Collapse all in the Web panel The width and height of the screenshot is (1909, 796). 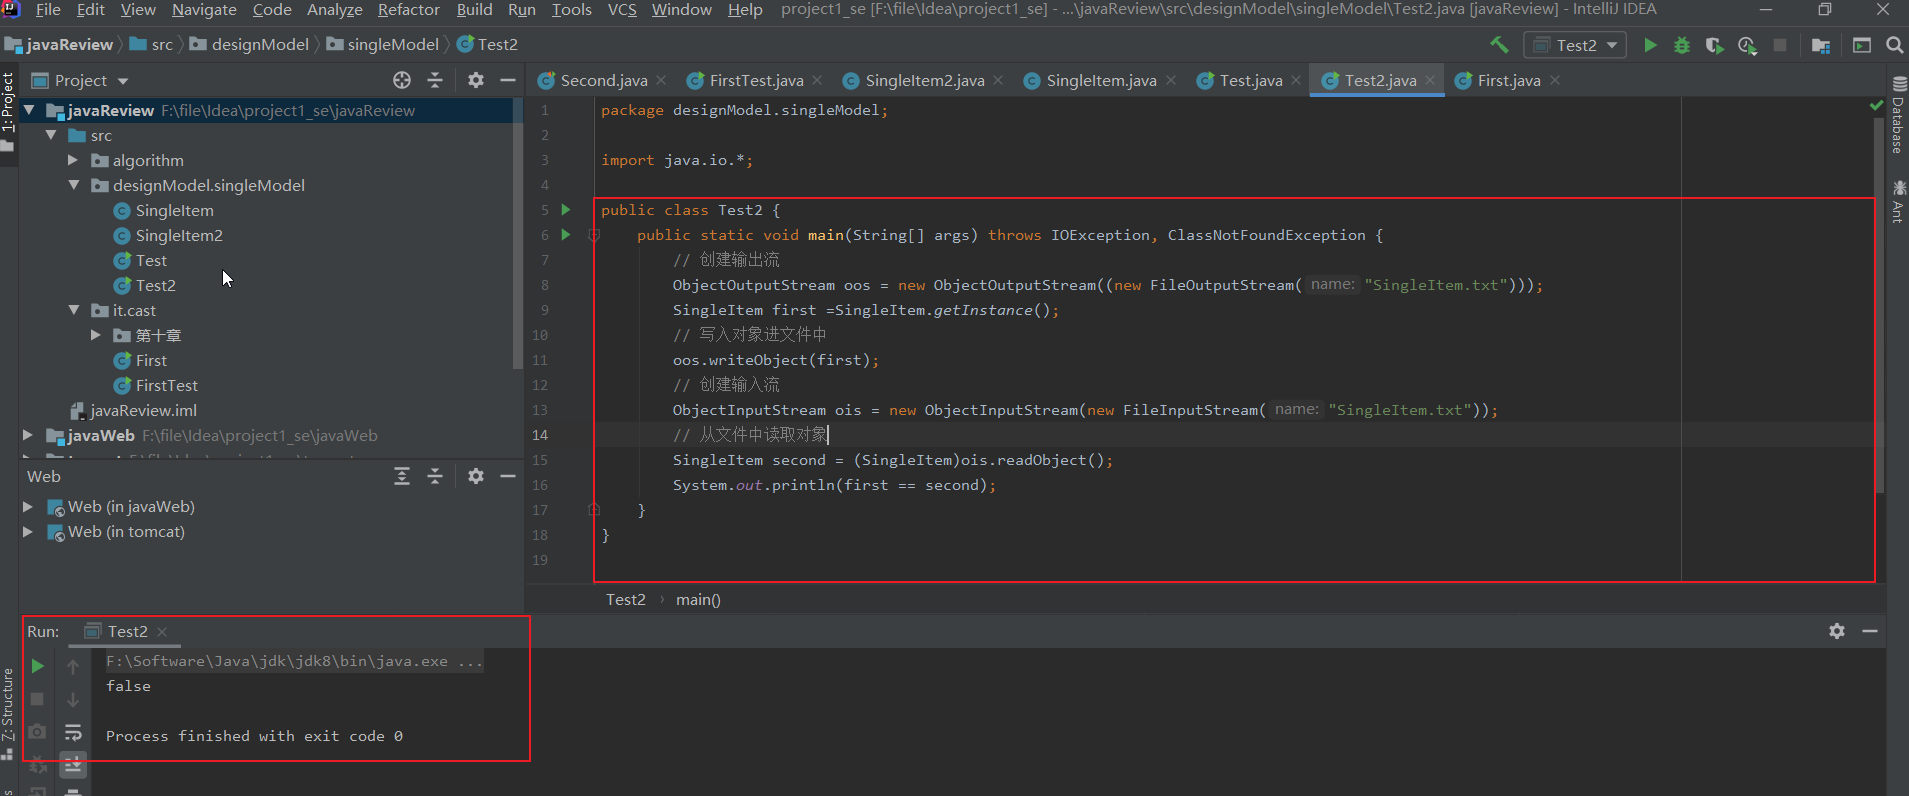click(x=435, y=476)
